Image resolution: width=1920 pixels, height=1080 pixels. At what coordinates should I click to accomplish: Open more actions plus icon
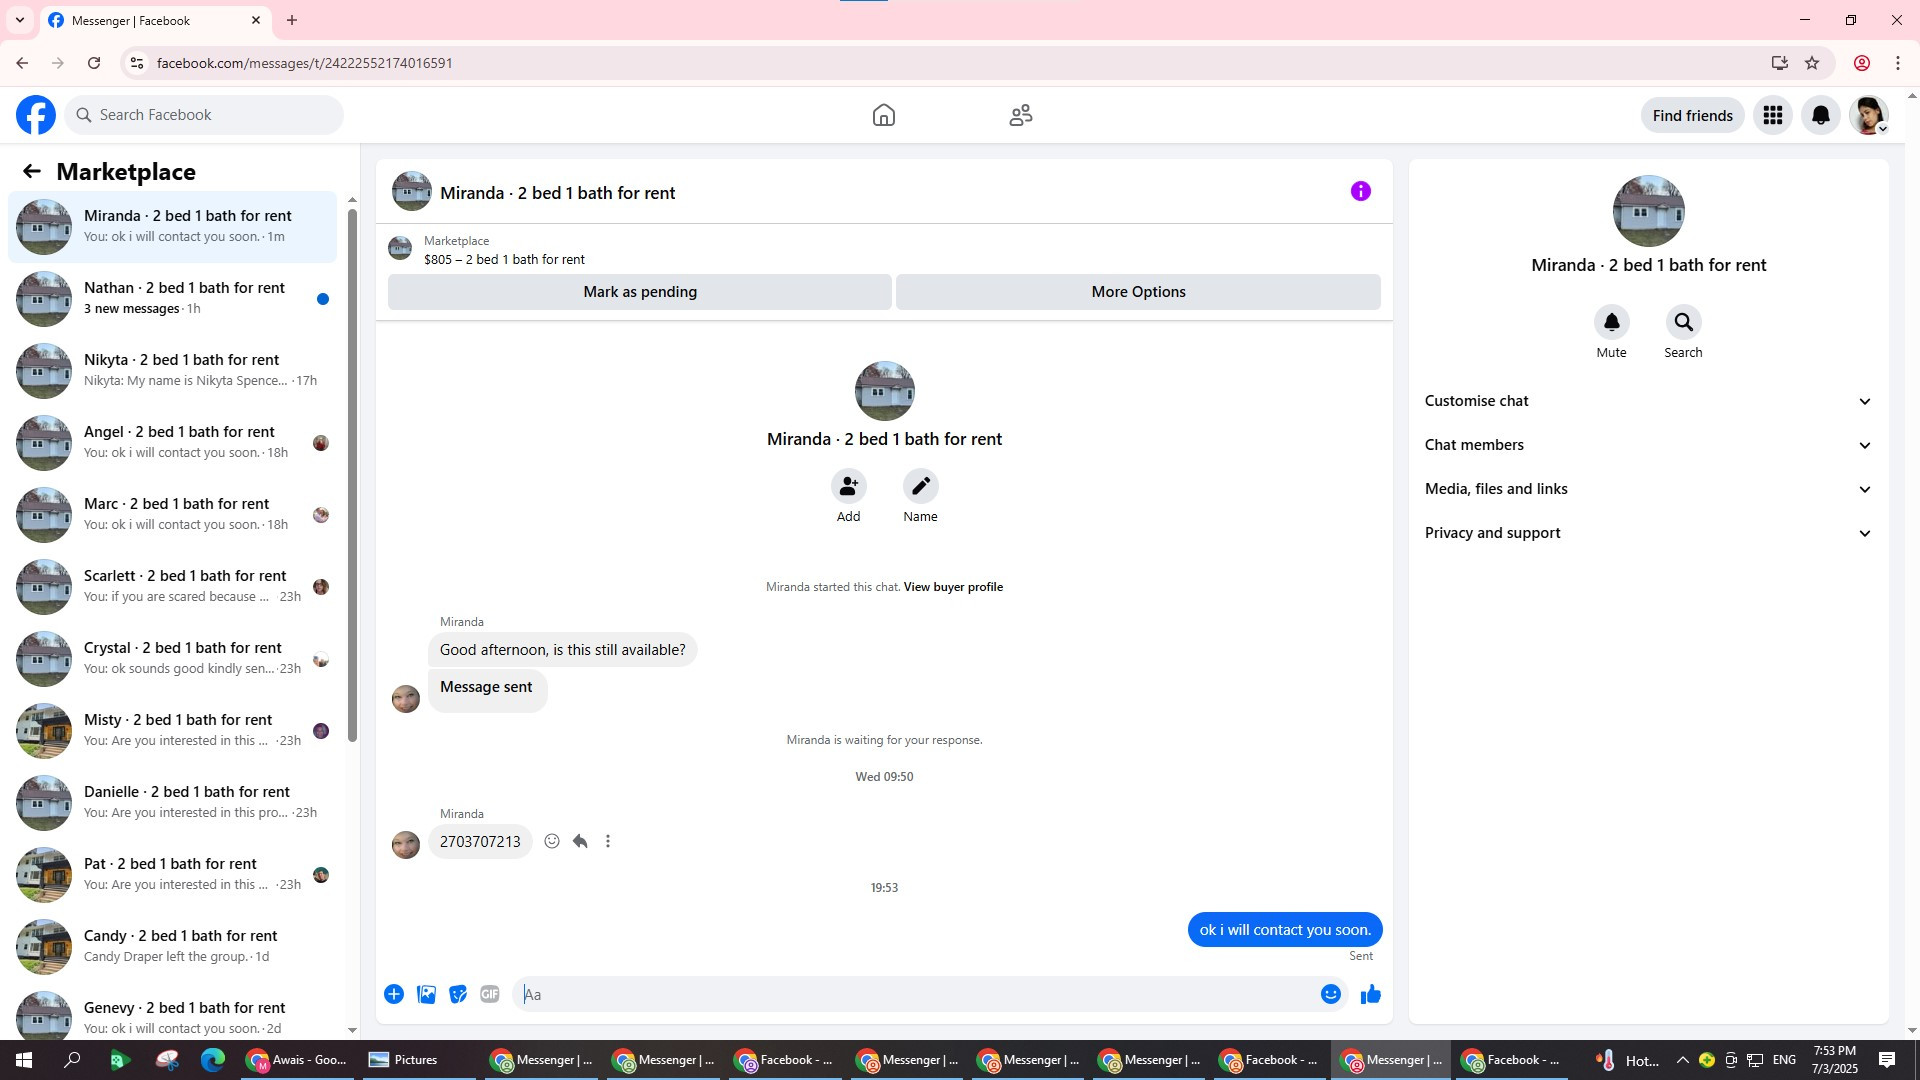pyautogui.click(x=394, y=994)
